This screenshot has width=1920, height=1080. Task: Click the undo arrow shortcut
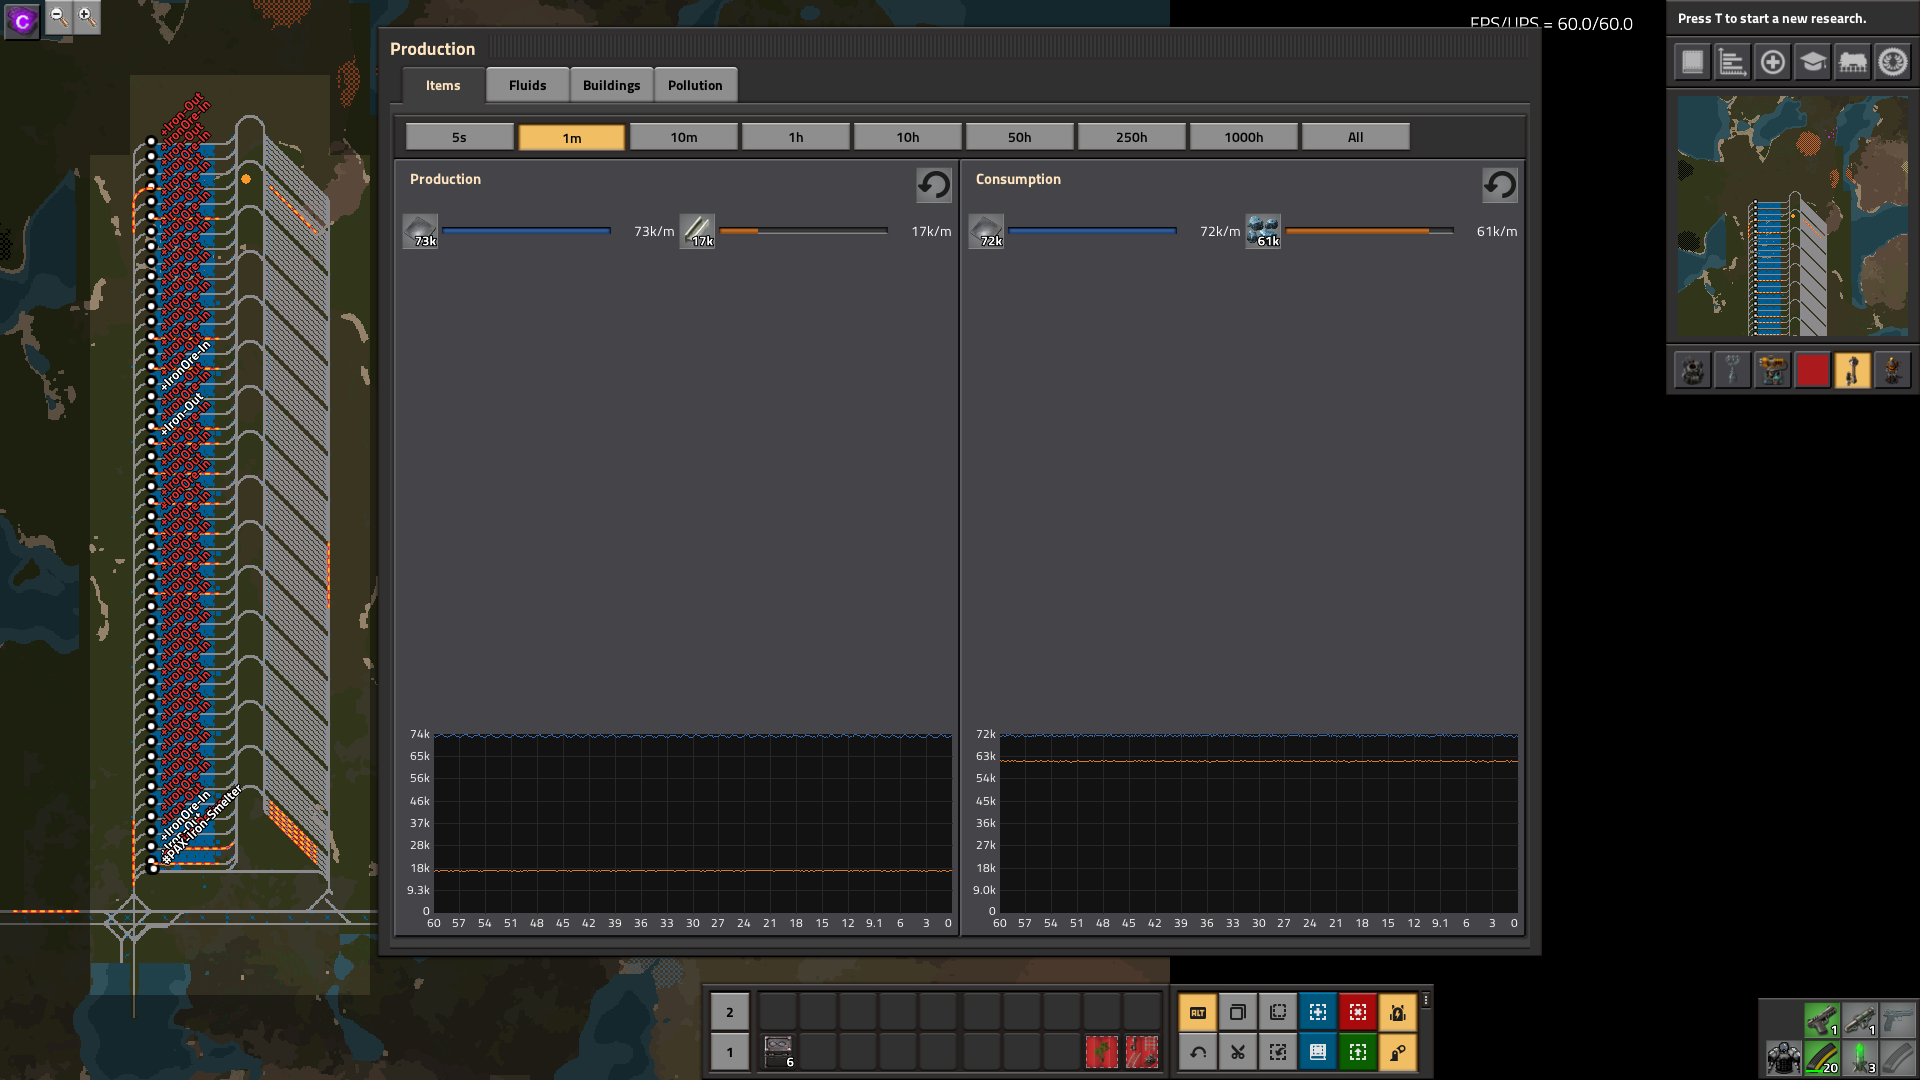(x=1198, y=1052)
